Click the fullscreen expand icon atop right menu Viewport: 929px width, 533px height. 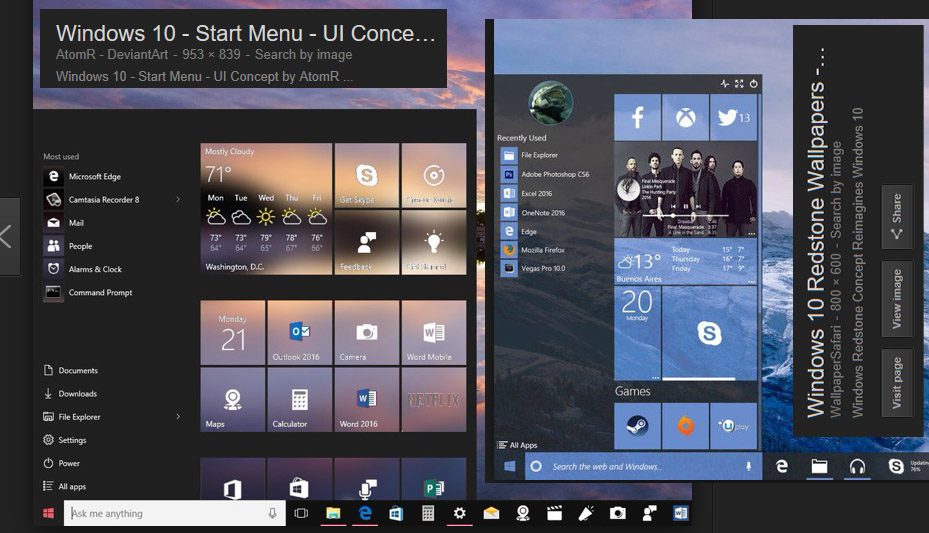pyautogui.click(x=739, y=84)
